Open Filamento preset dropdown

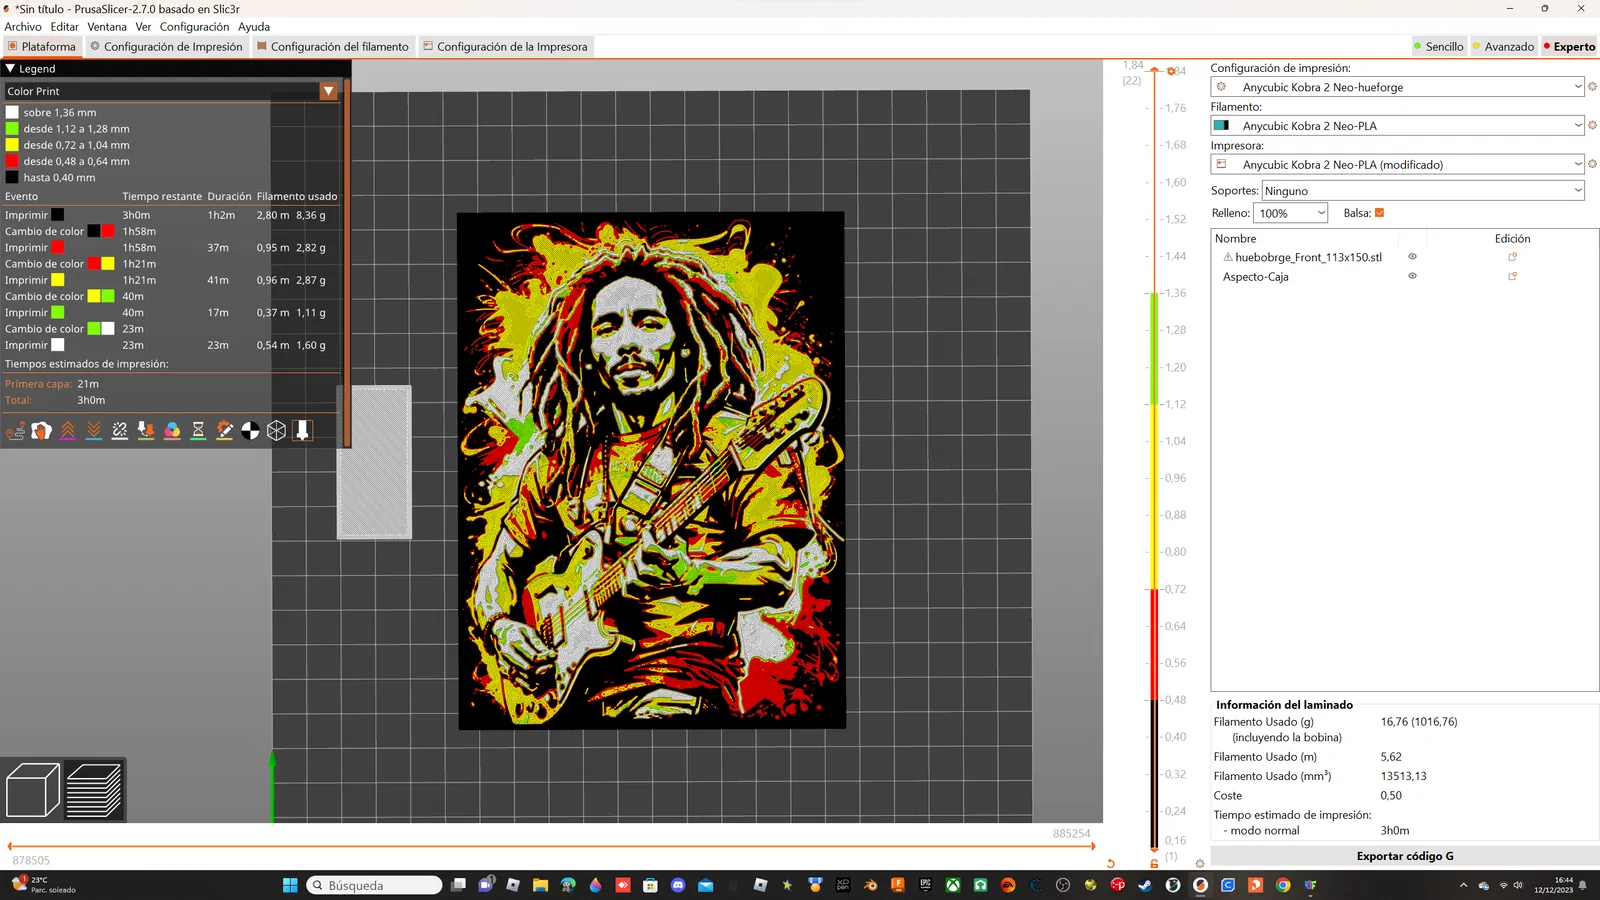click(1397, 126)
